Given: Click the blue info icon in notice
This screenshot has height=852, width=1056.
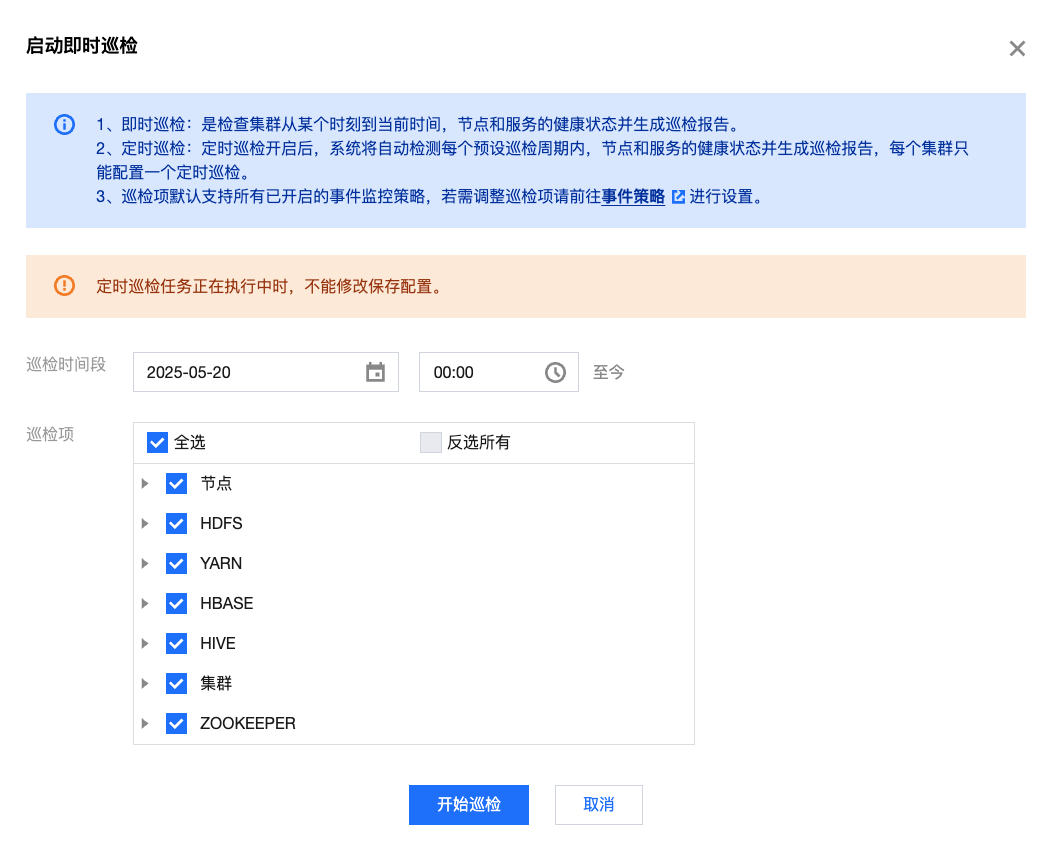Looking at the screenshot, I should coord(64,125).
